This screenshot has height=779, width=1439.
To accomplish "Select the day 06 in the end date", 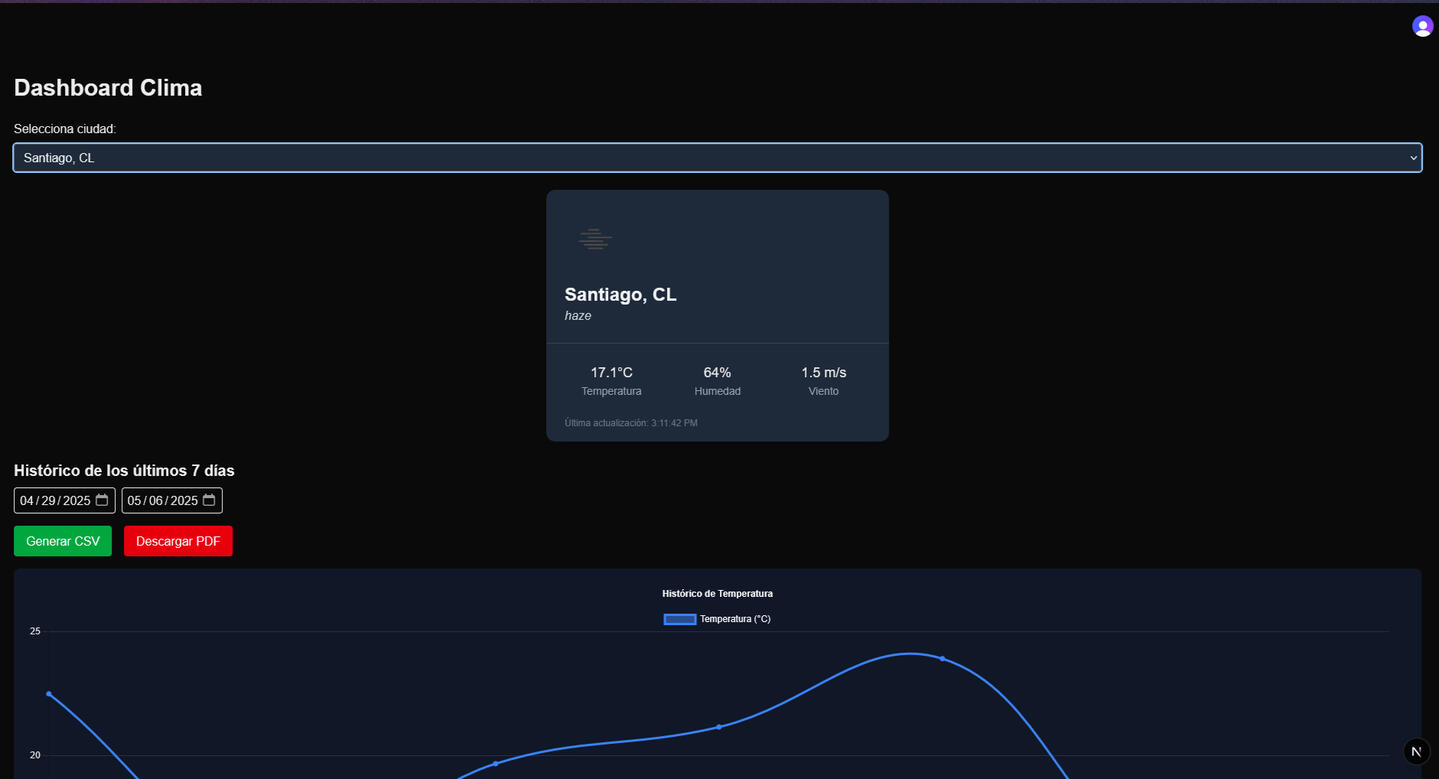I will tap(155, 501).
